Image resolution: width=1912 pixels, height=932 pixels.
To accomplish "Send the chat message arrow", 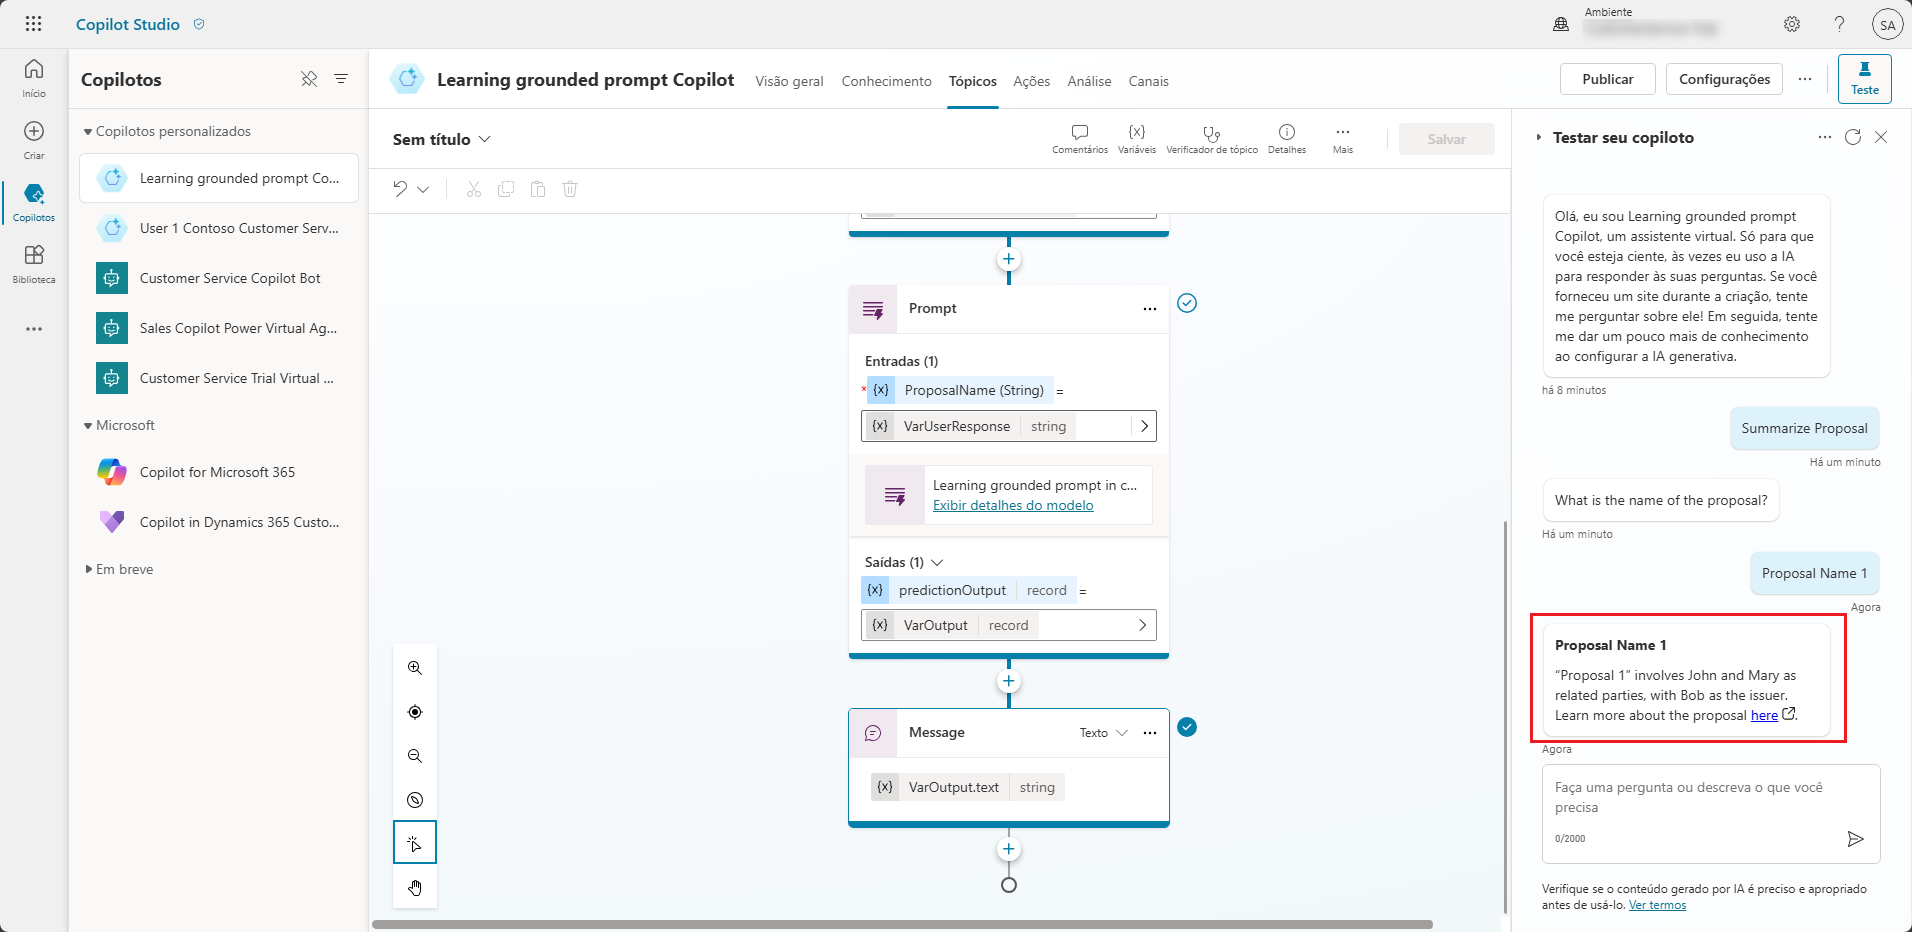I will click(1855, 839).
